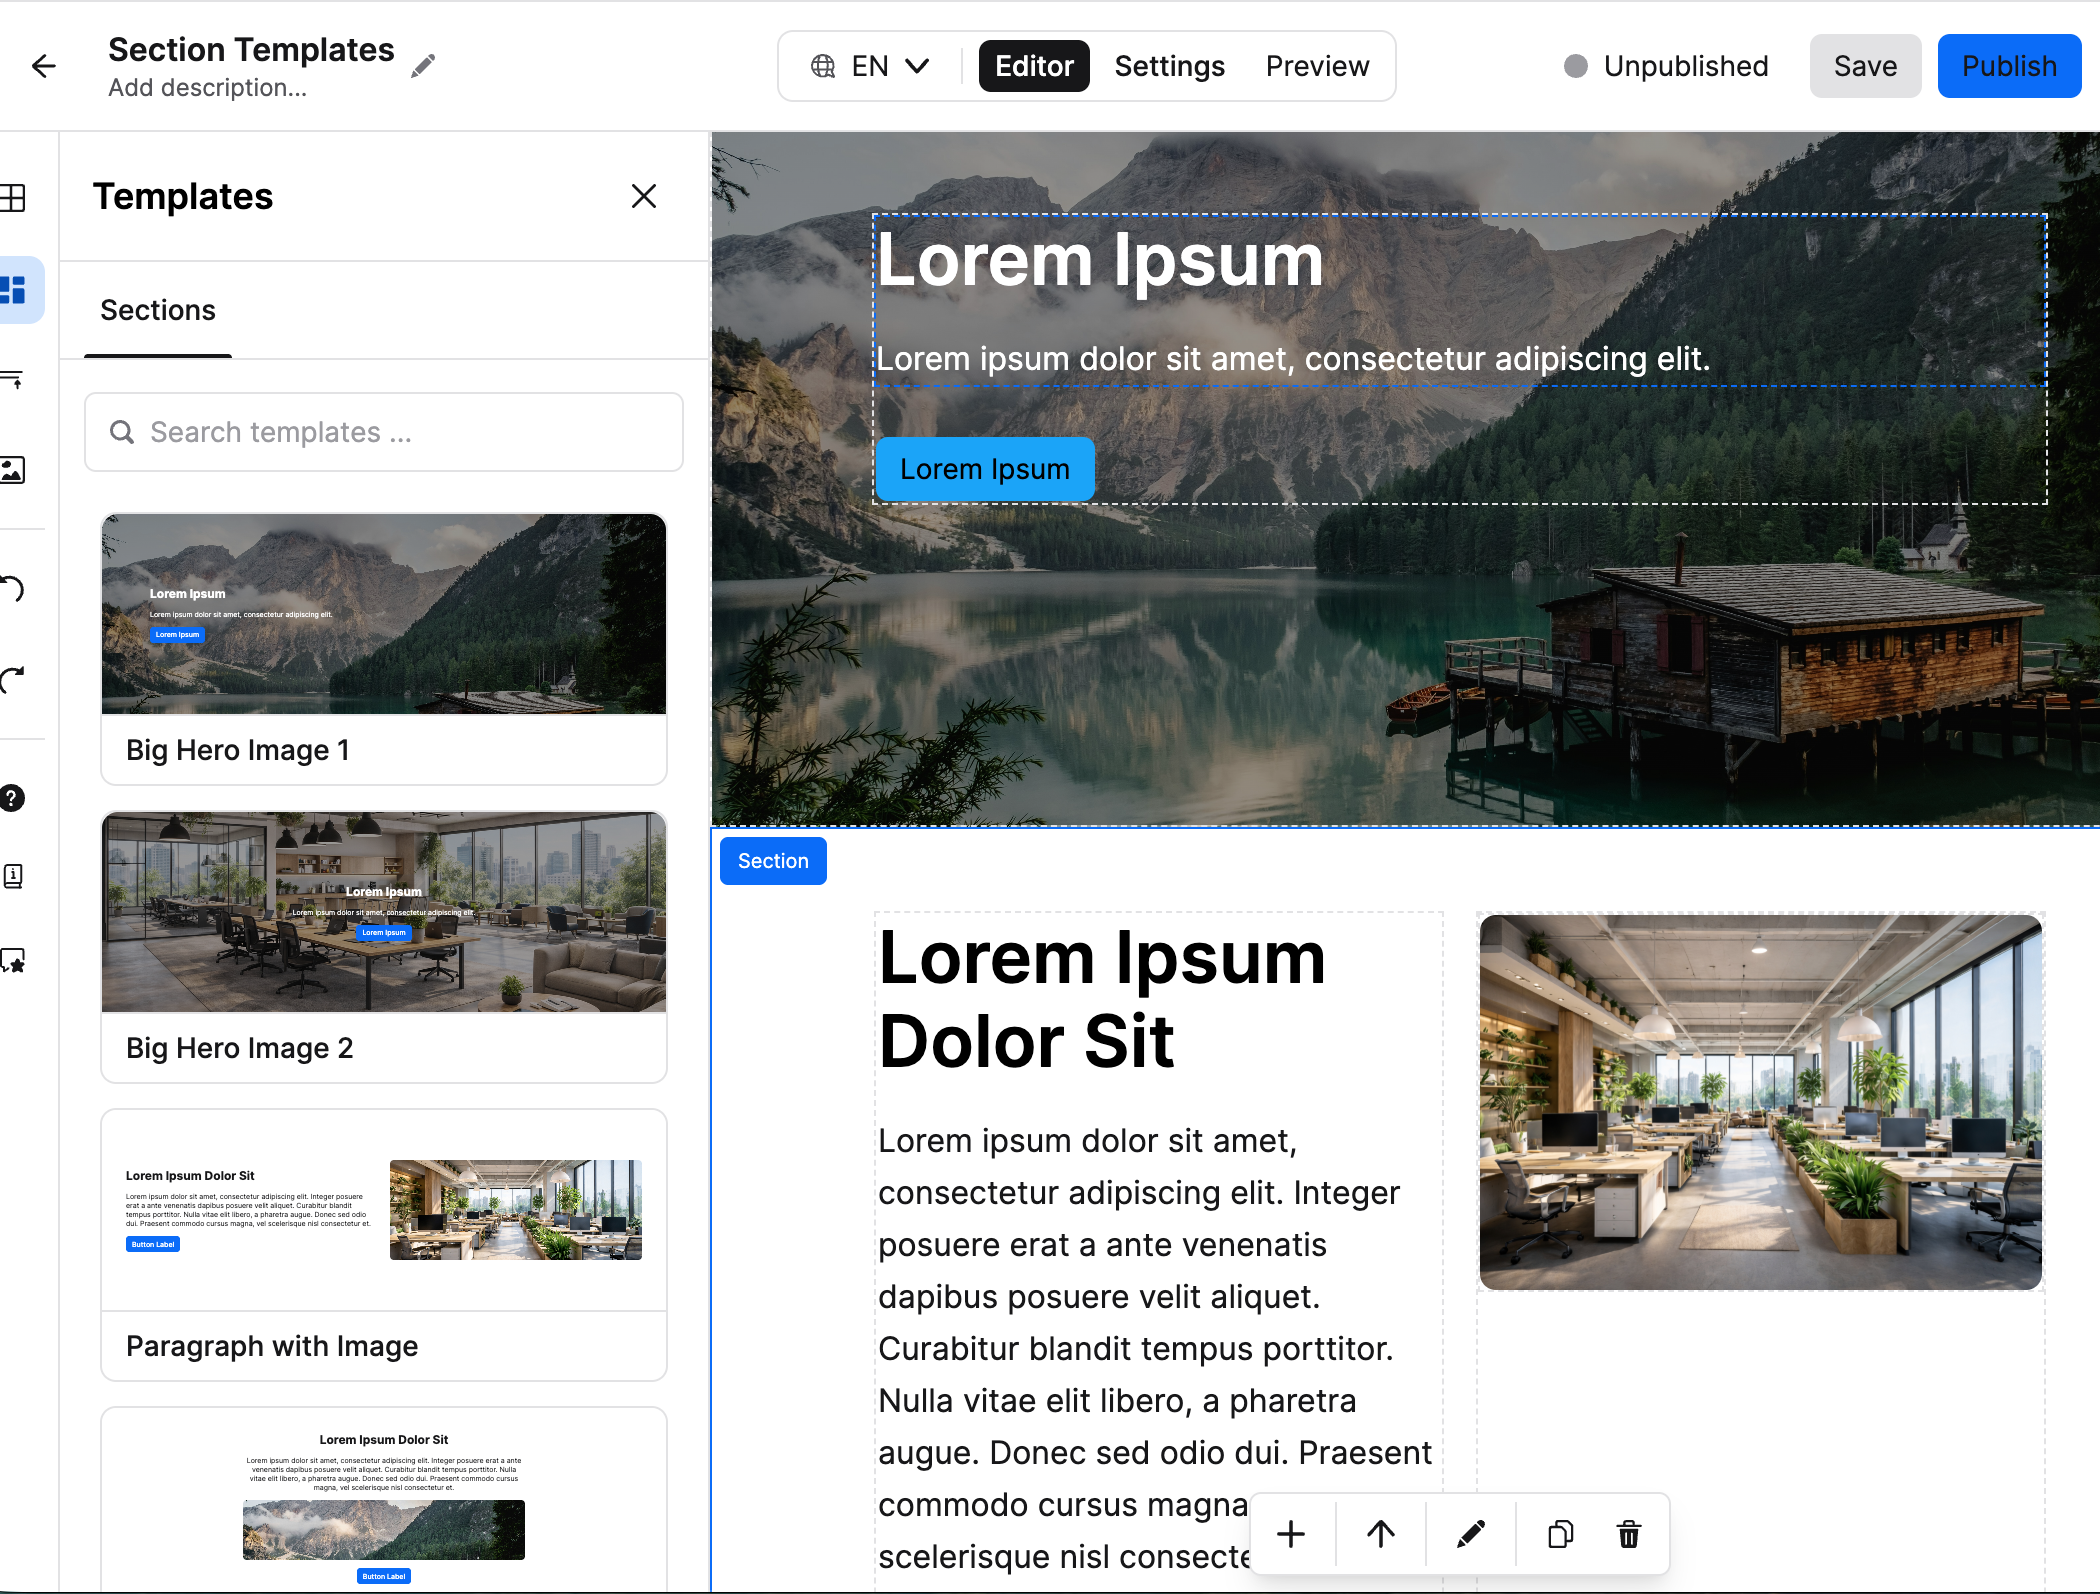Image resolution: width=2100 pixels, height=1594 pixels.
Task: Select the paragraph starting 'Lorem ipsum dolor sit amet'
Action: point(1156,1348)
